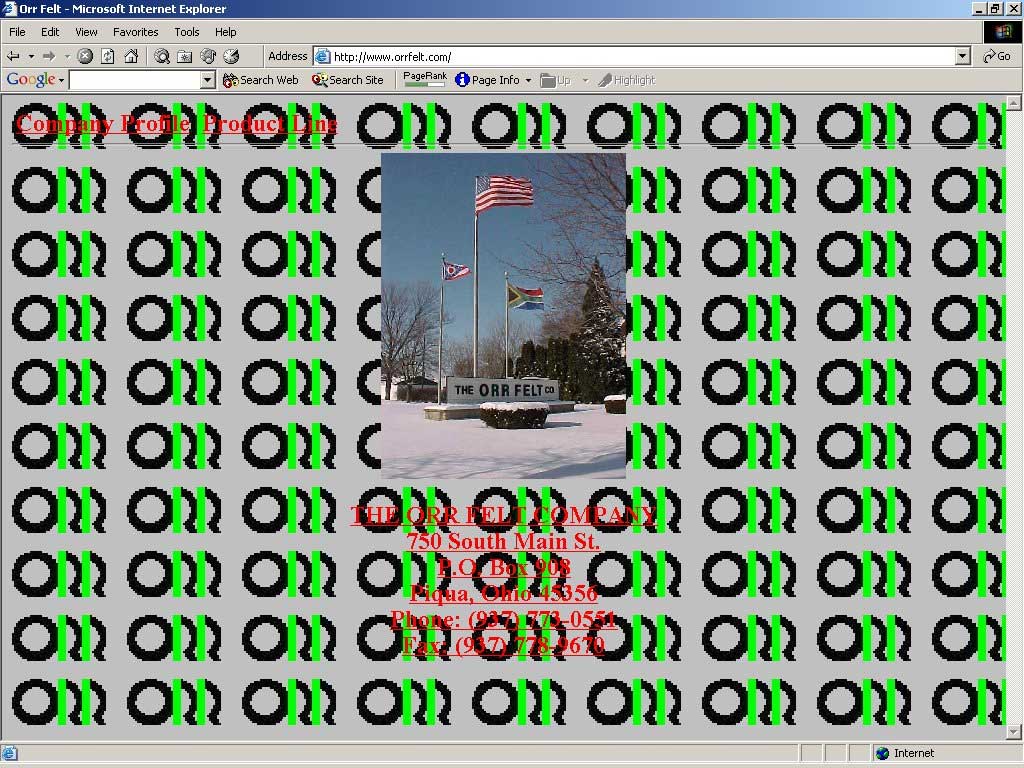This screenshot has height=768, width=1024.
Task: Open the Search pane icon
Action: 162,57
